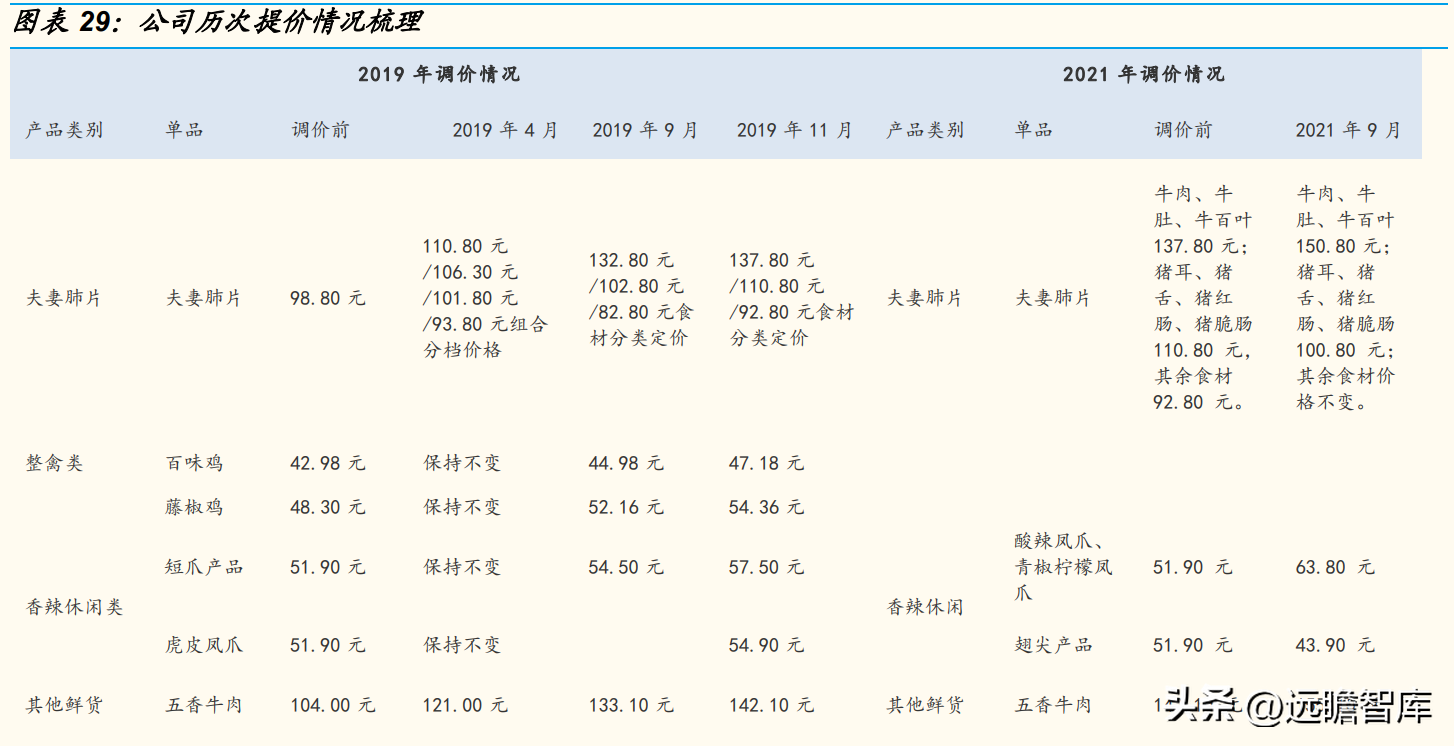Click the 百味鸡 product cell
This screenshot has height=746, width=1454.
pyautogui.click(x=194, y=463)
